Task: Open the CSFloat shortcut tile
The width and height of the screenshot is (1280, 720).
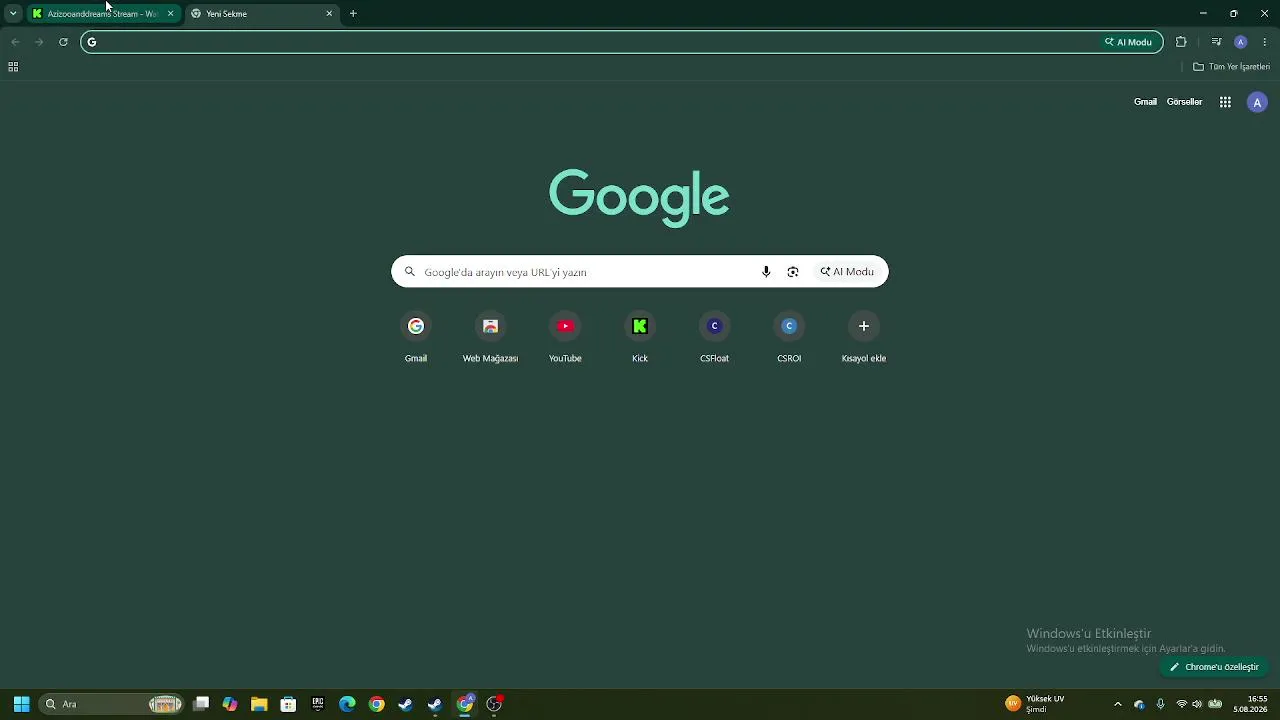Action: (x=714, y=338)
